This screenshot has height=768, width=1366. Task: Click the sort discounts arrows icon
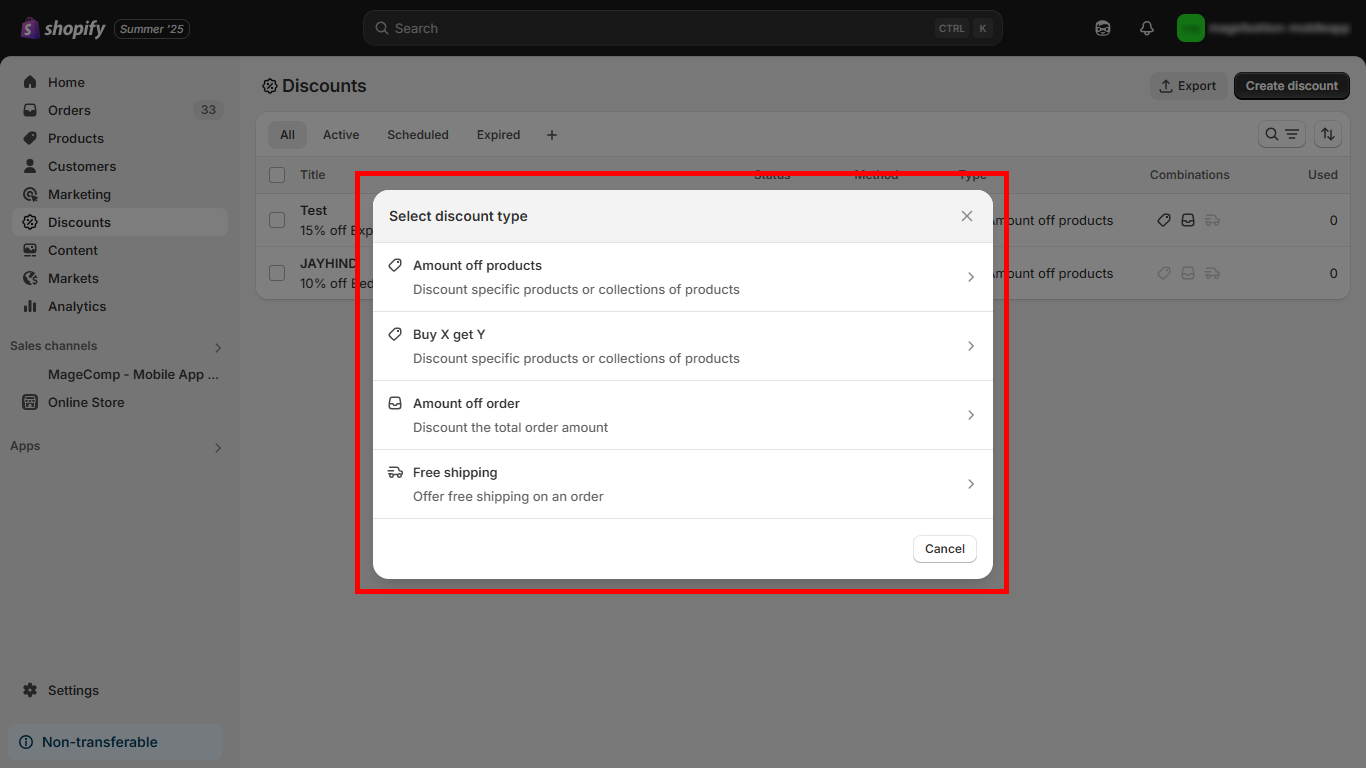(1328, 134)
